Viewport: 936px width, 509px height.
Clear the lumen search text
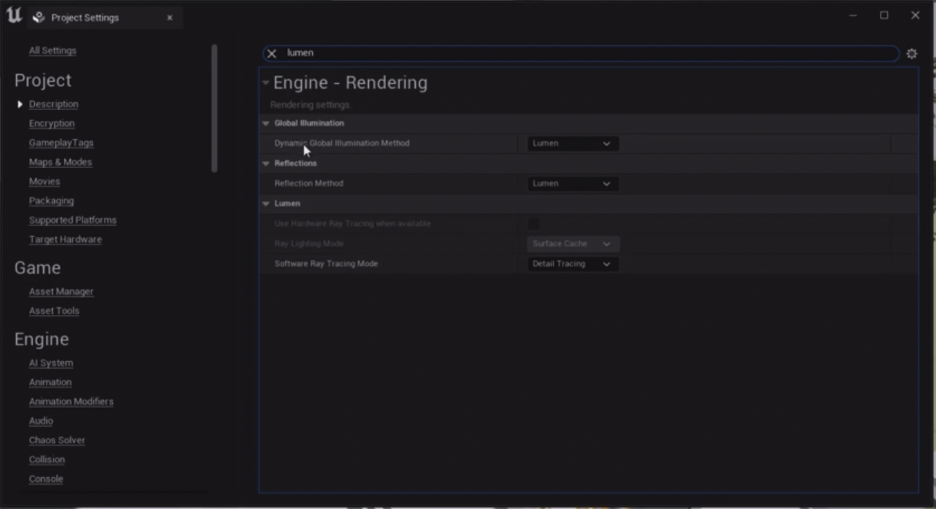coord(272,54)
